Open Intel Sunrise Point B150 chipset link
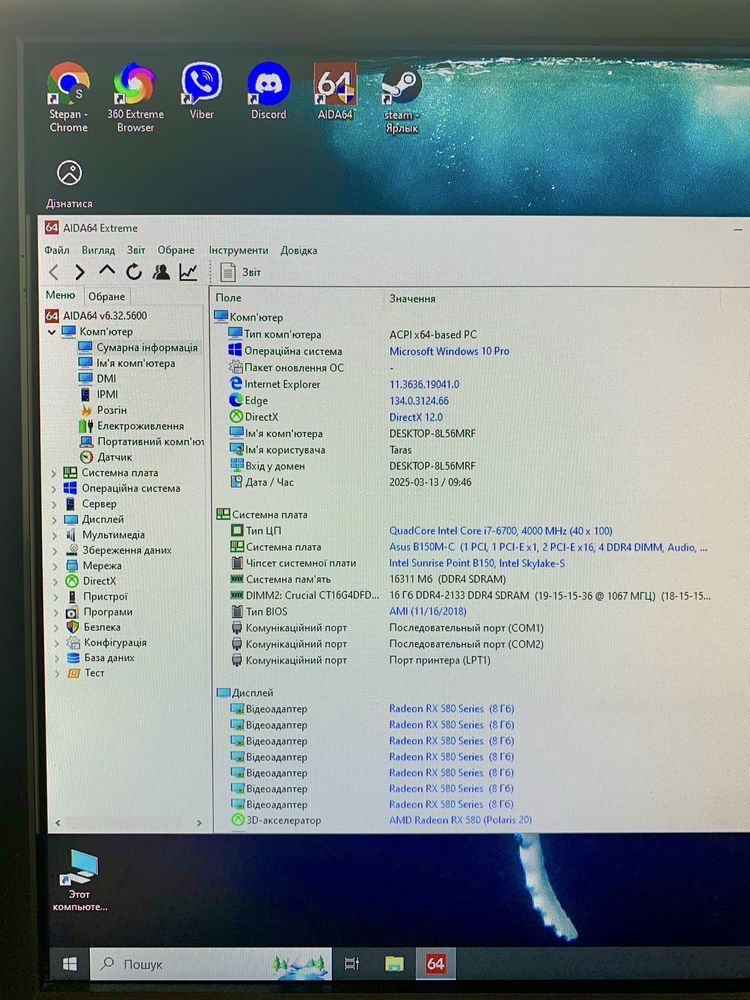 (x=477, y=563)
